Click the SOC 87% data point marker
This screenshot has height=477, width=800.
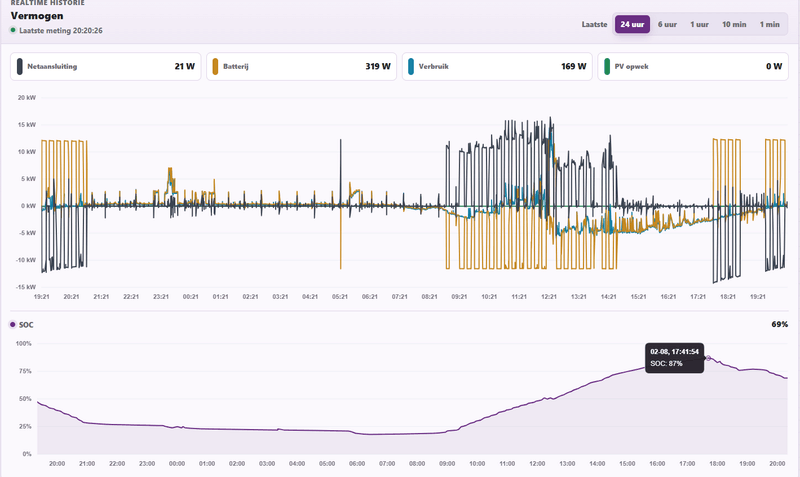pyautogui.click(x=708, y=358)
